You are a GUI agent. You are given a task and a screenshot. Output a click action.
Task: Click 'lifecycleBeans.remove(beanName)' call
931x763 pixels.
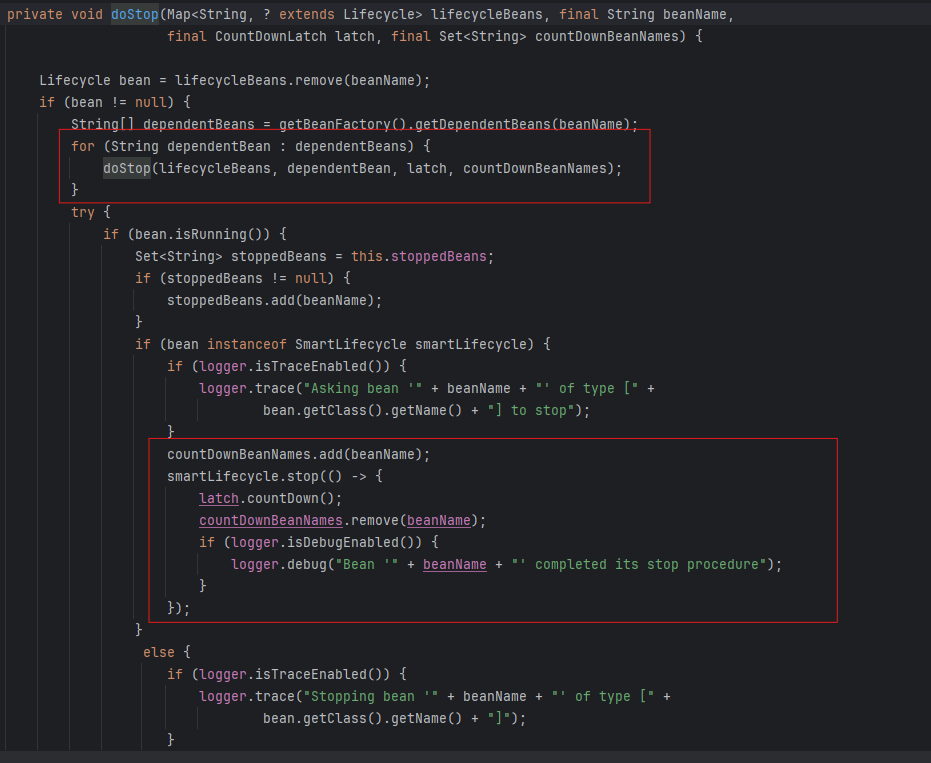pyautogui.click(x=298, y=81)
